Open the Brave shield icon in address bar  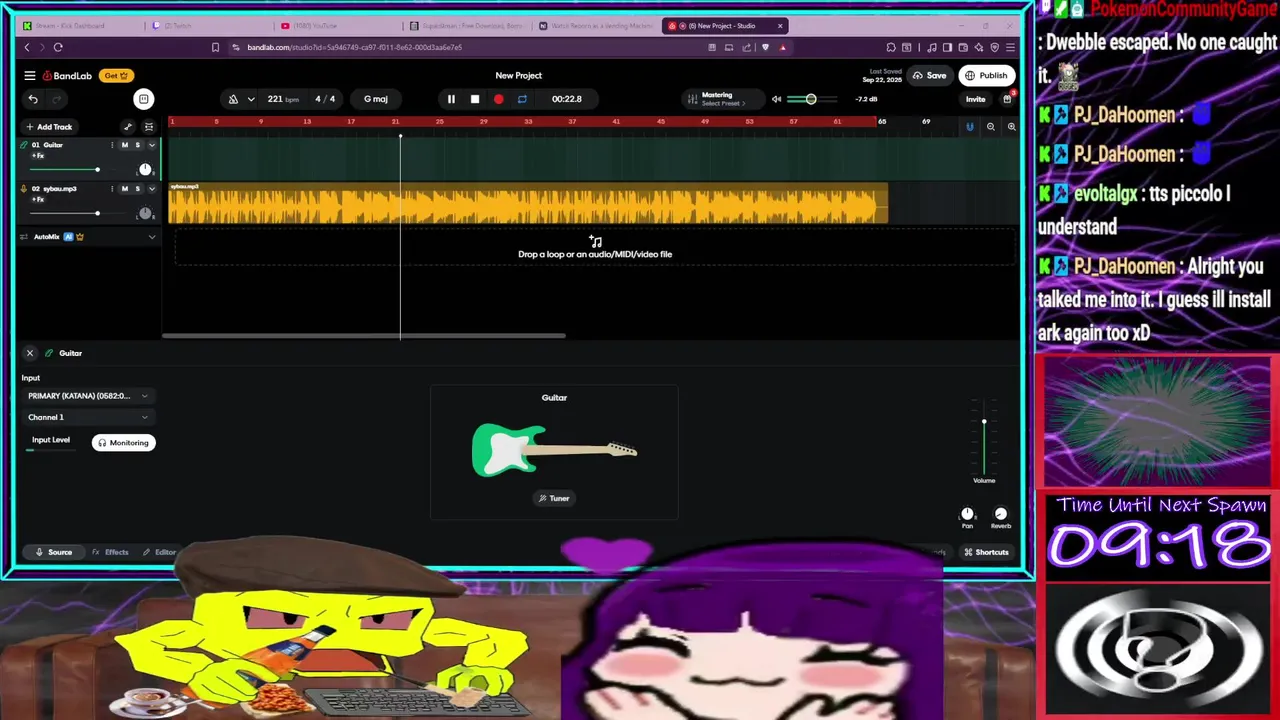[766, 47]
